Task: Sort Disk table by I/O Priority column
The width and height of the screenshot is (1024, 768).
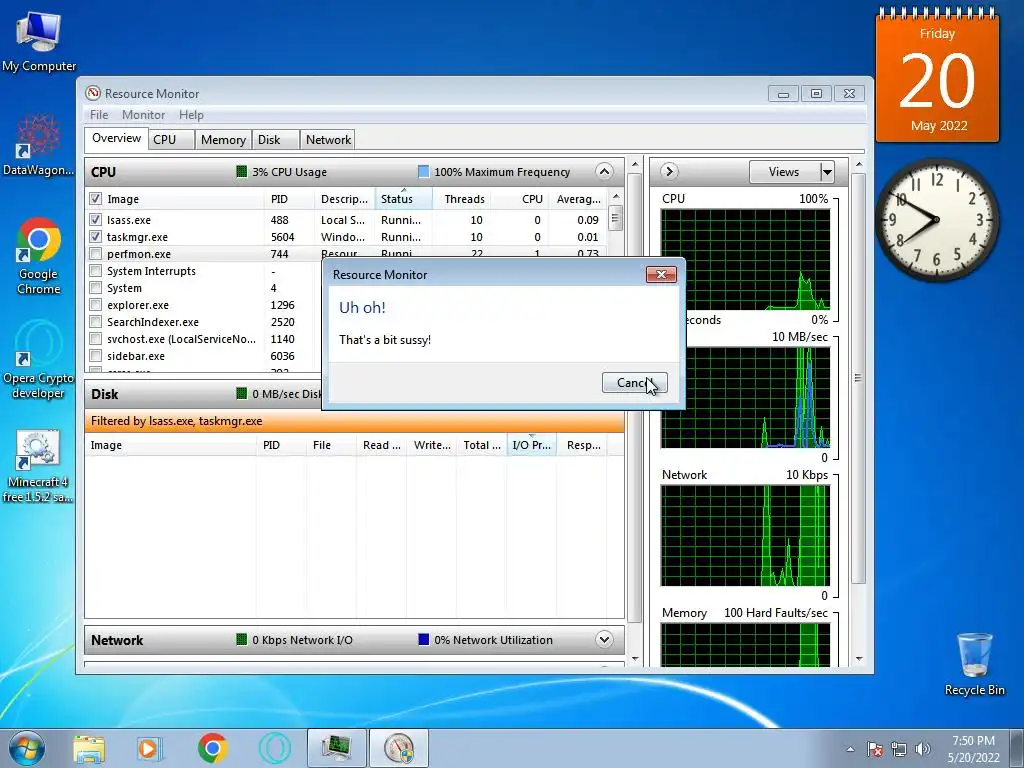Action: click(531, 445)
